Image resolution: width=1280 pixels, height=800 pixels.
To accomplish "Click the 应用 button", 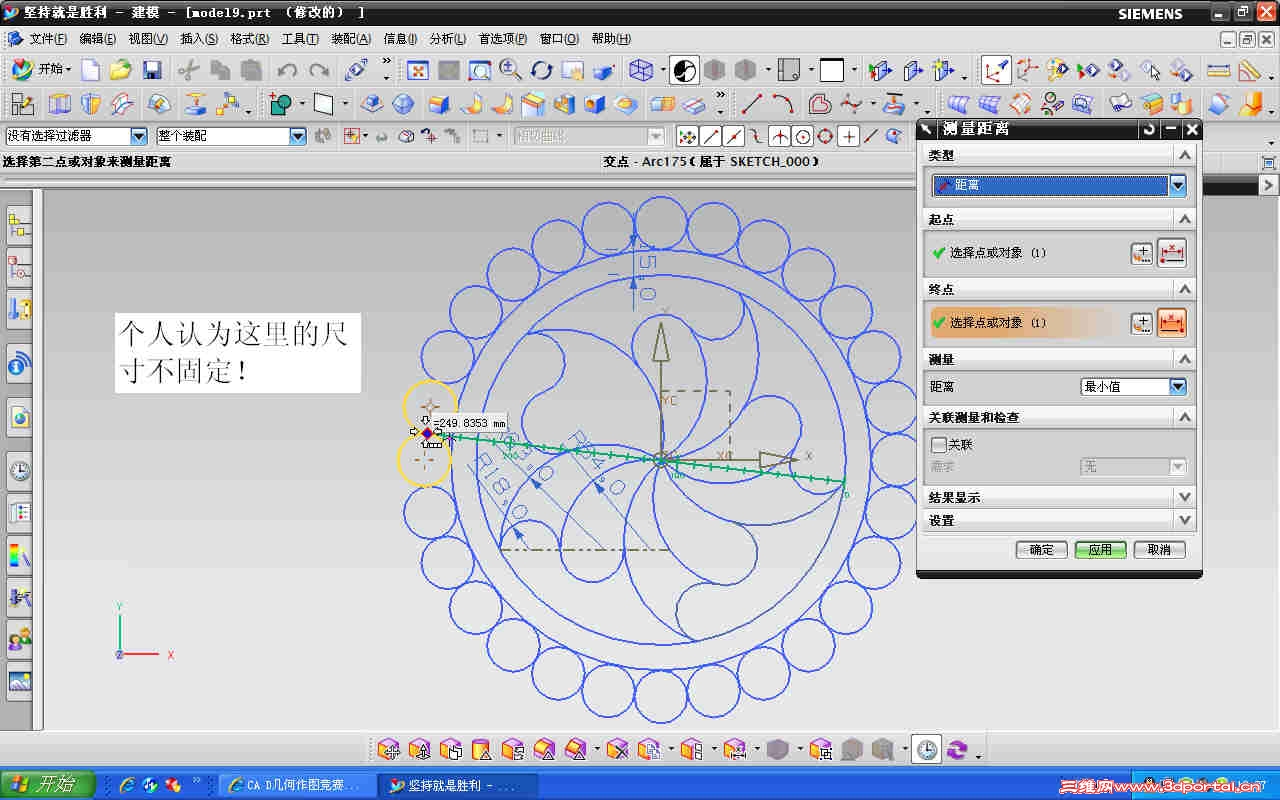I will (1100, 550).
